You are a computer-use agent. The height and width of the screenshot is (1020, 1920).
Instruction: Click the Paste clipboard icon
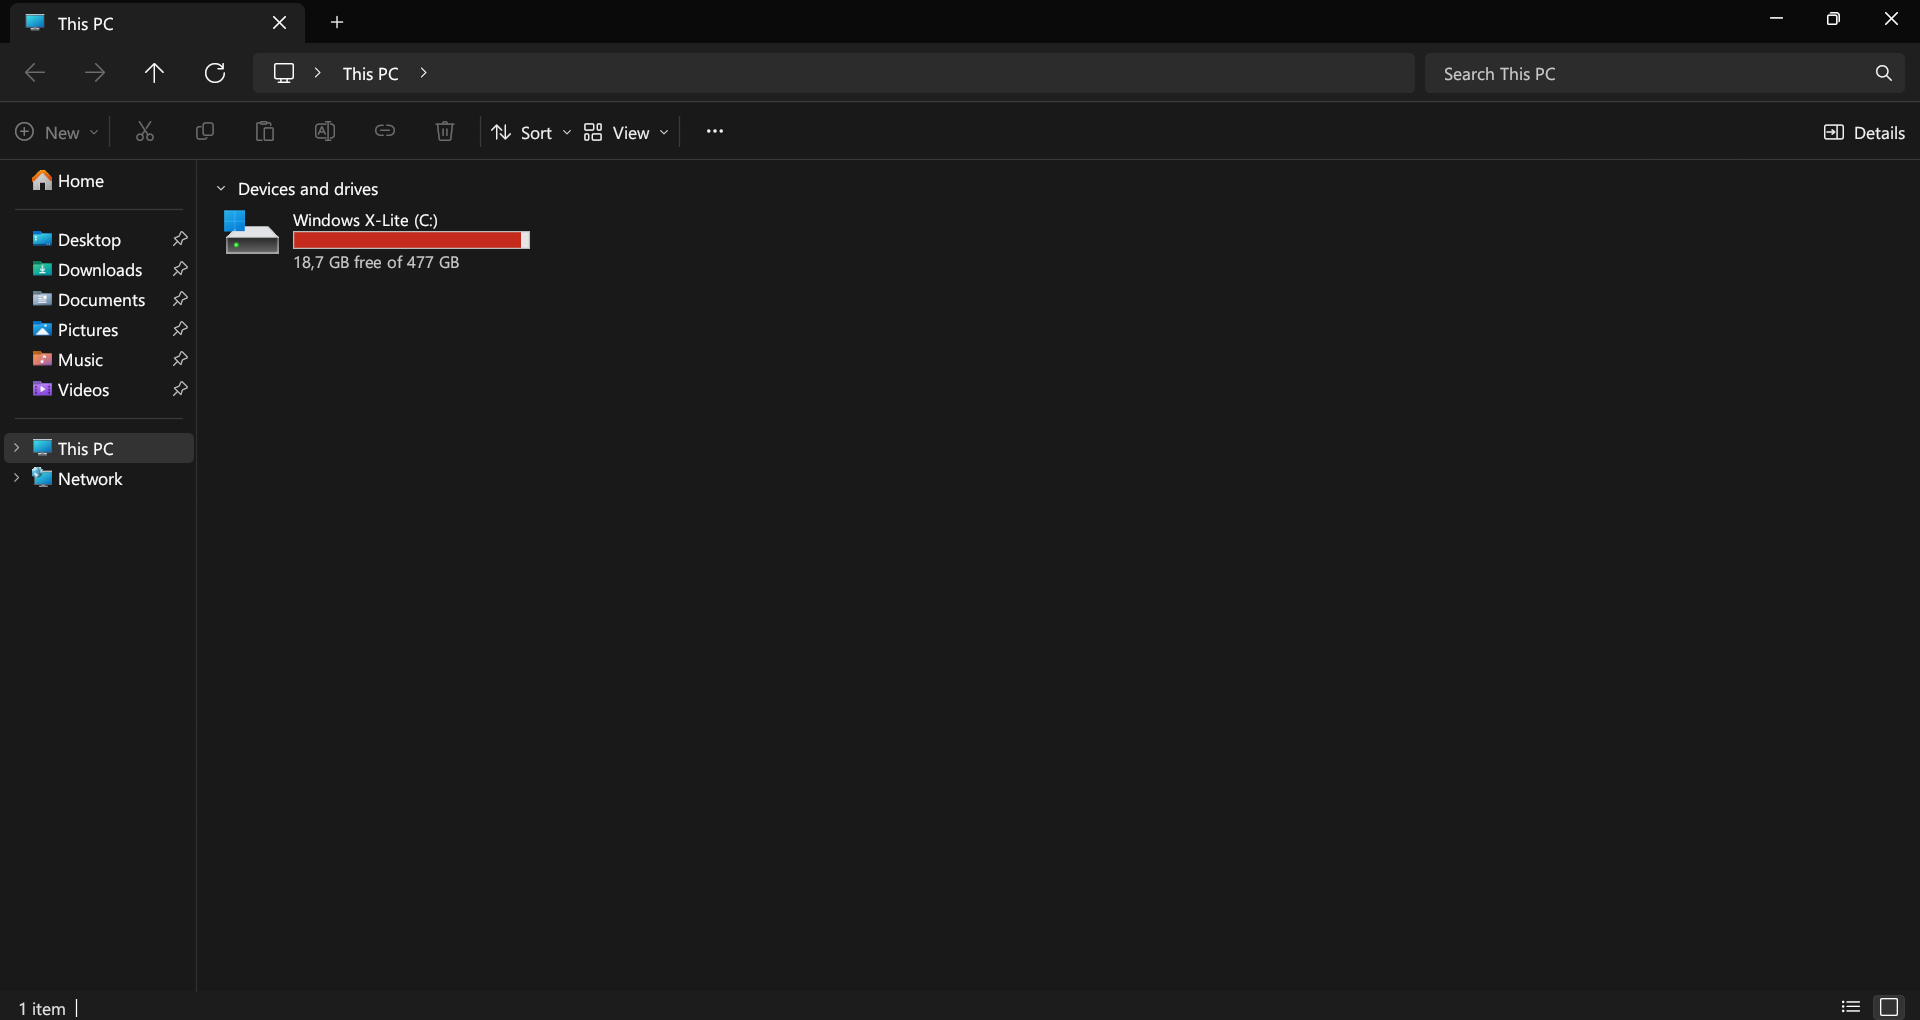[265, 132]
